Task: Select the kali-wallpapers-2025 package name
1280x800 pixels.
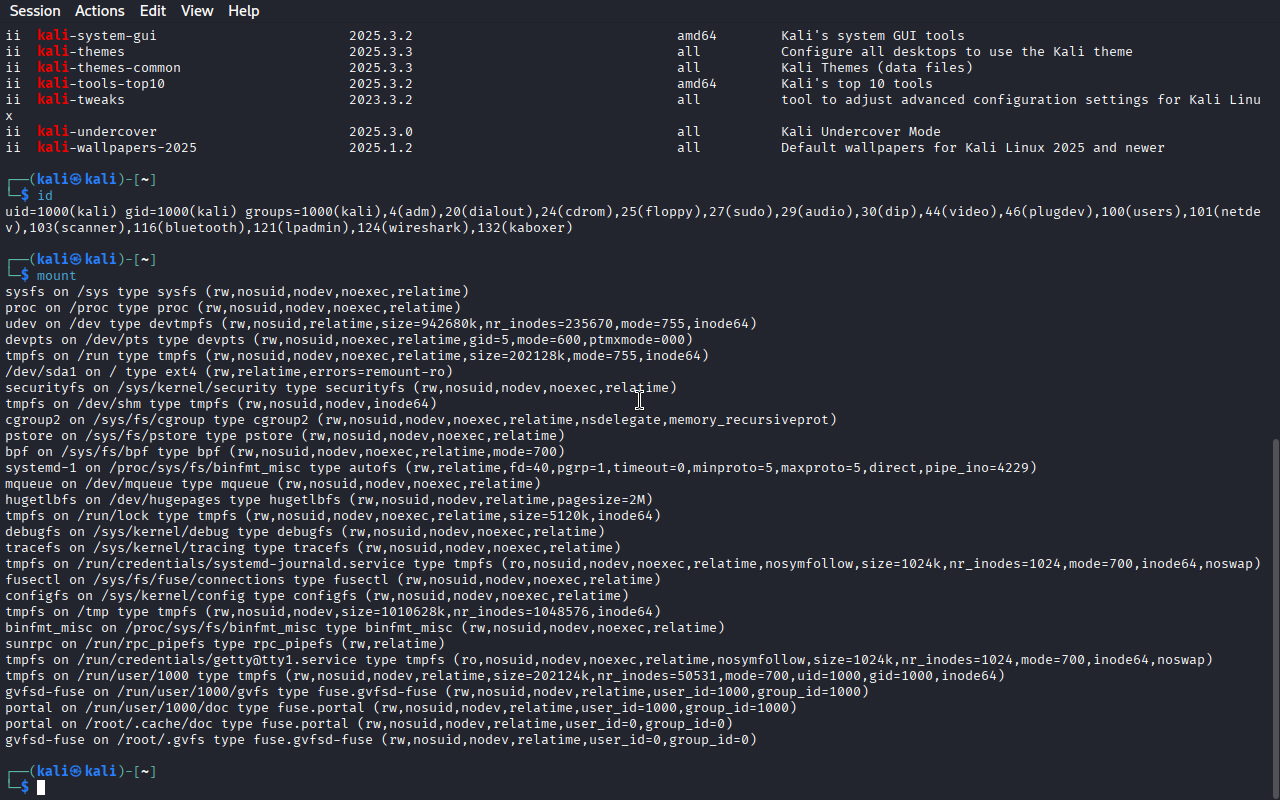Action: coord(117,148)
